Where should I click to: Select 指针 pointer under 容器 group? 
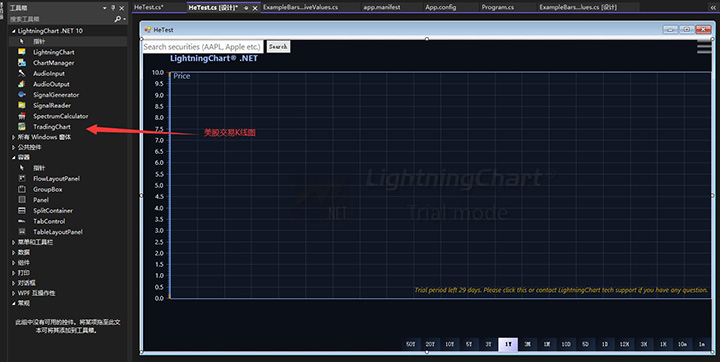click(39, 168)
